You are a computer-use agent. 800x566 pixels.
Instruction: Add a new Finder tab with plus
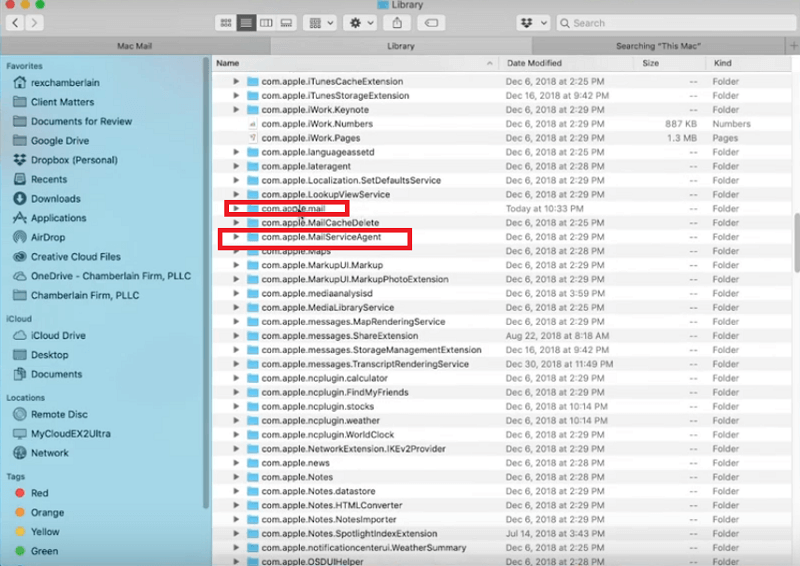[x=793, y=46]
